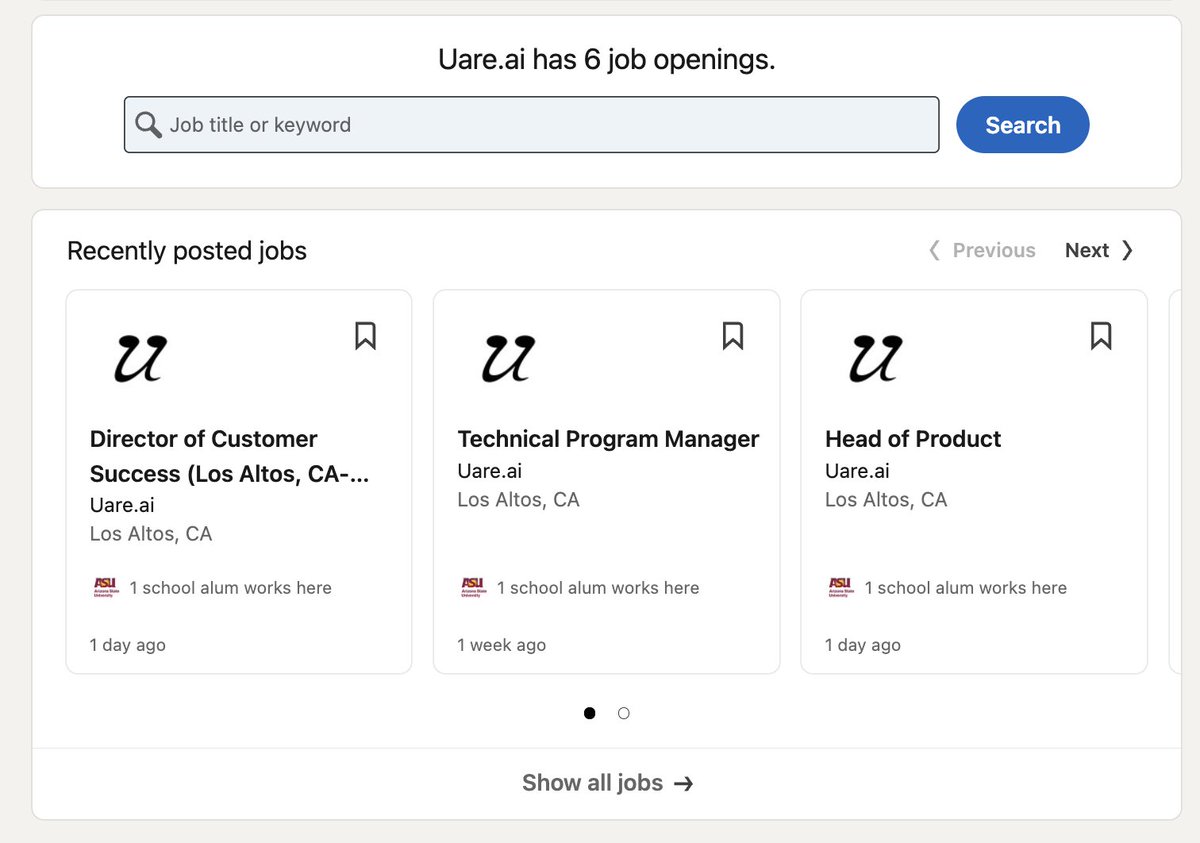This screenshot has width=1200, height=843.
Task: Click the magnifier icon in job search field
Action: [x=148, y=125]
